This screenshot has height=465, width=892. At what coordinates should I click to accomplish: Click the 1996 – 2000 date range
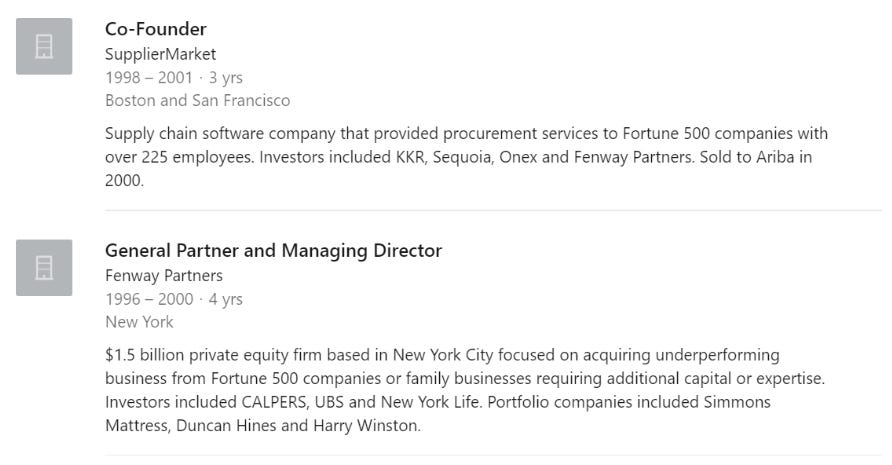149,299
